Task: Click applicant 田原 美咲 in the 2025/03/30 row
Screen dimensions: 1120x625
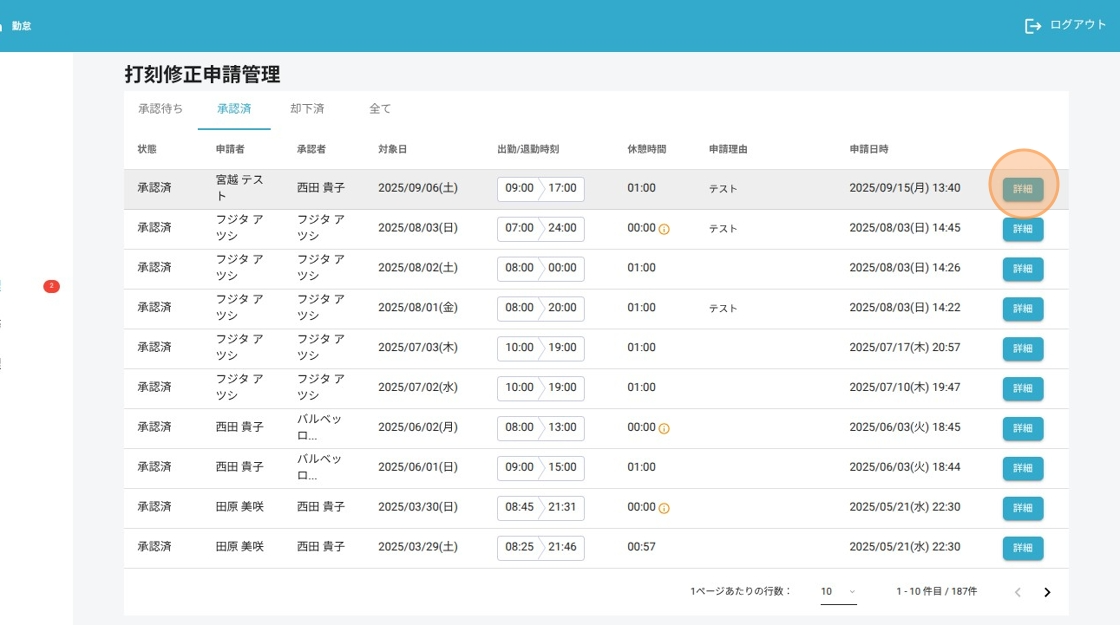Action: pyautogui.click(x=239, y=507)
